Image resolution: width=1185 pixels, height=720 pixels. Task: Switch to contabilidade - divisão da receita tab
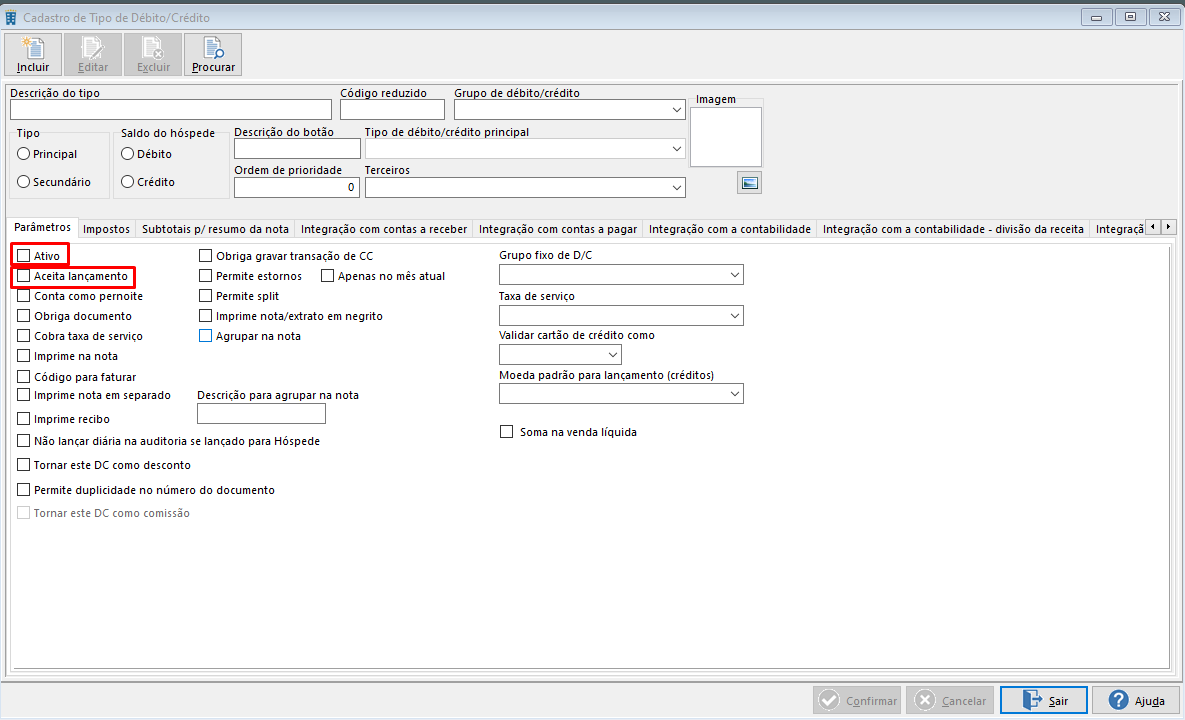(x=953, y=229)
